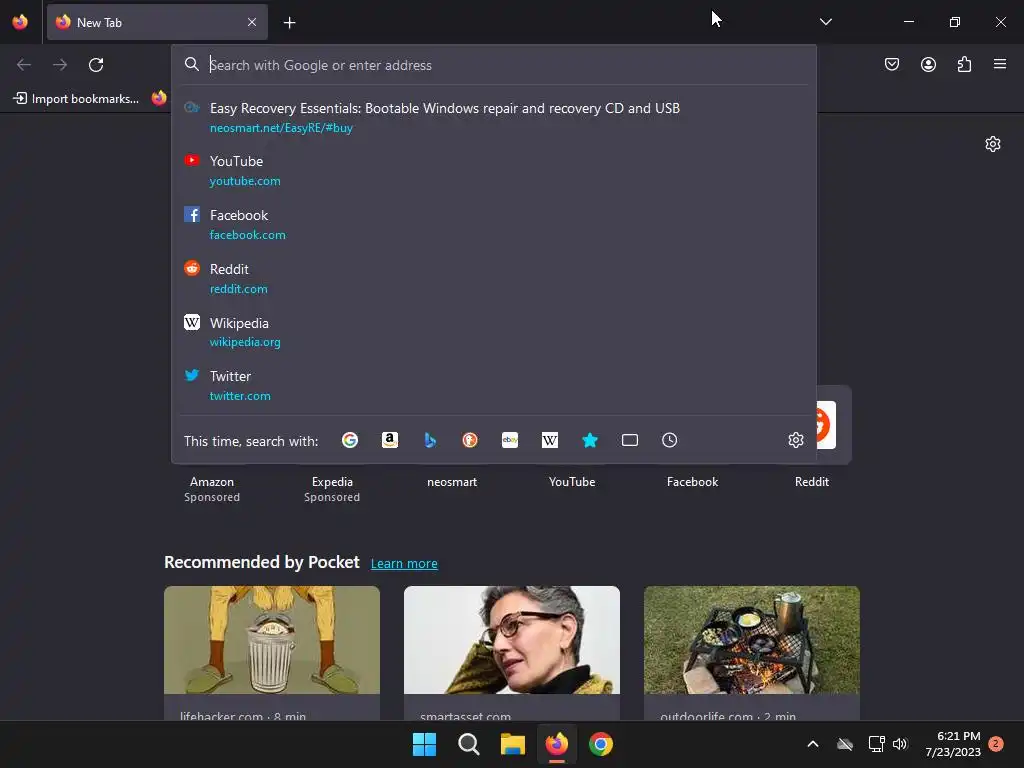The width and height of the screenshot is (1024, 768).
Task: Open Windows Start menu
Action: click(x=424, y=744)
